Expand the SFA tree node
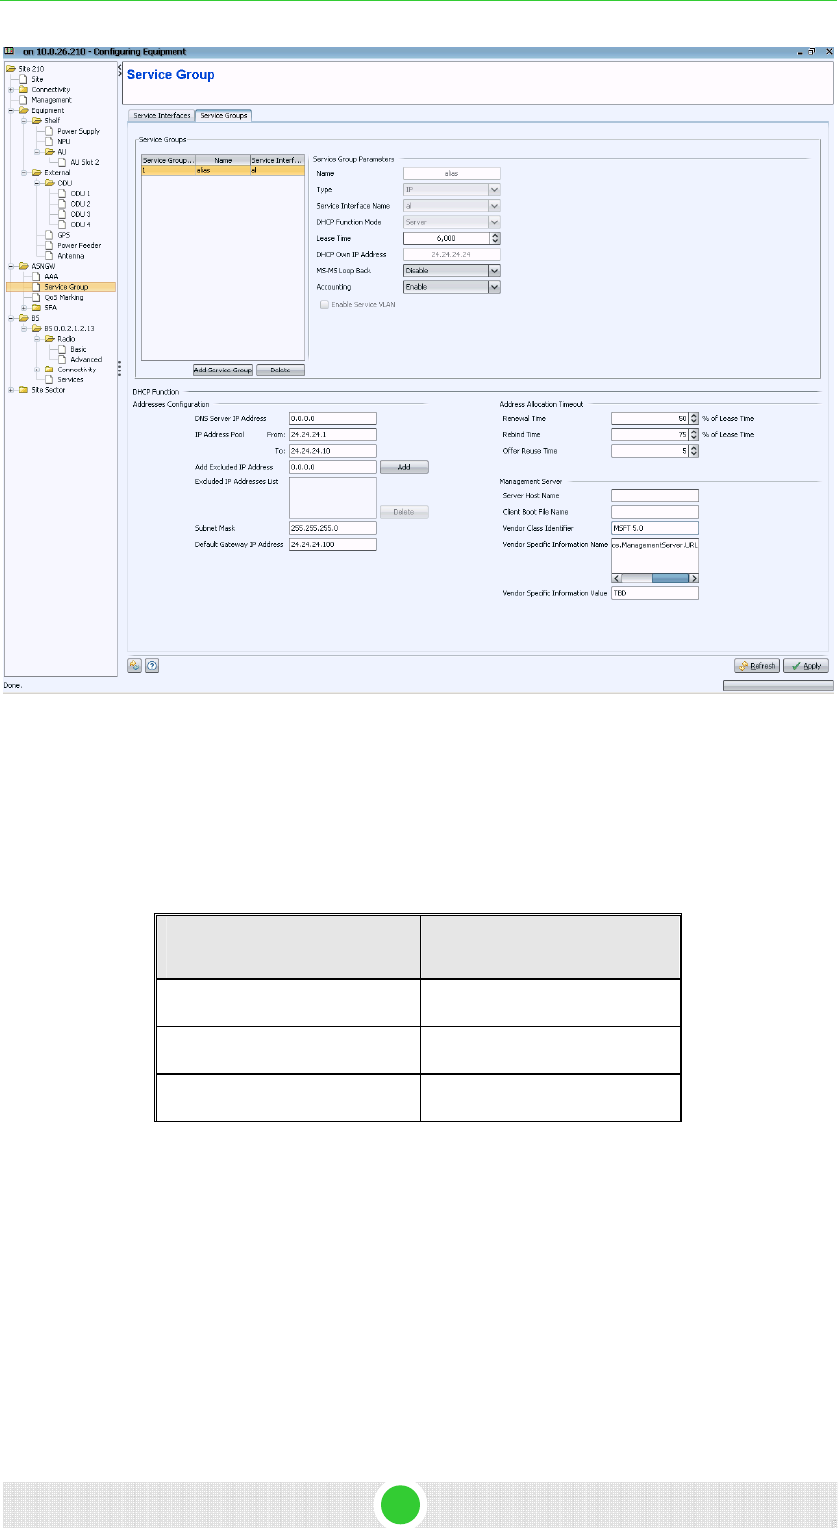The width and height of the screenshot is (838, 1532). (24, 307)
